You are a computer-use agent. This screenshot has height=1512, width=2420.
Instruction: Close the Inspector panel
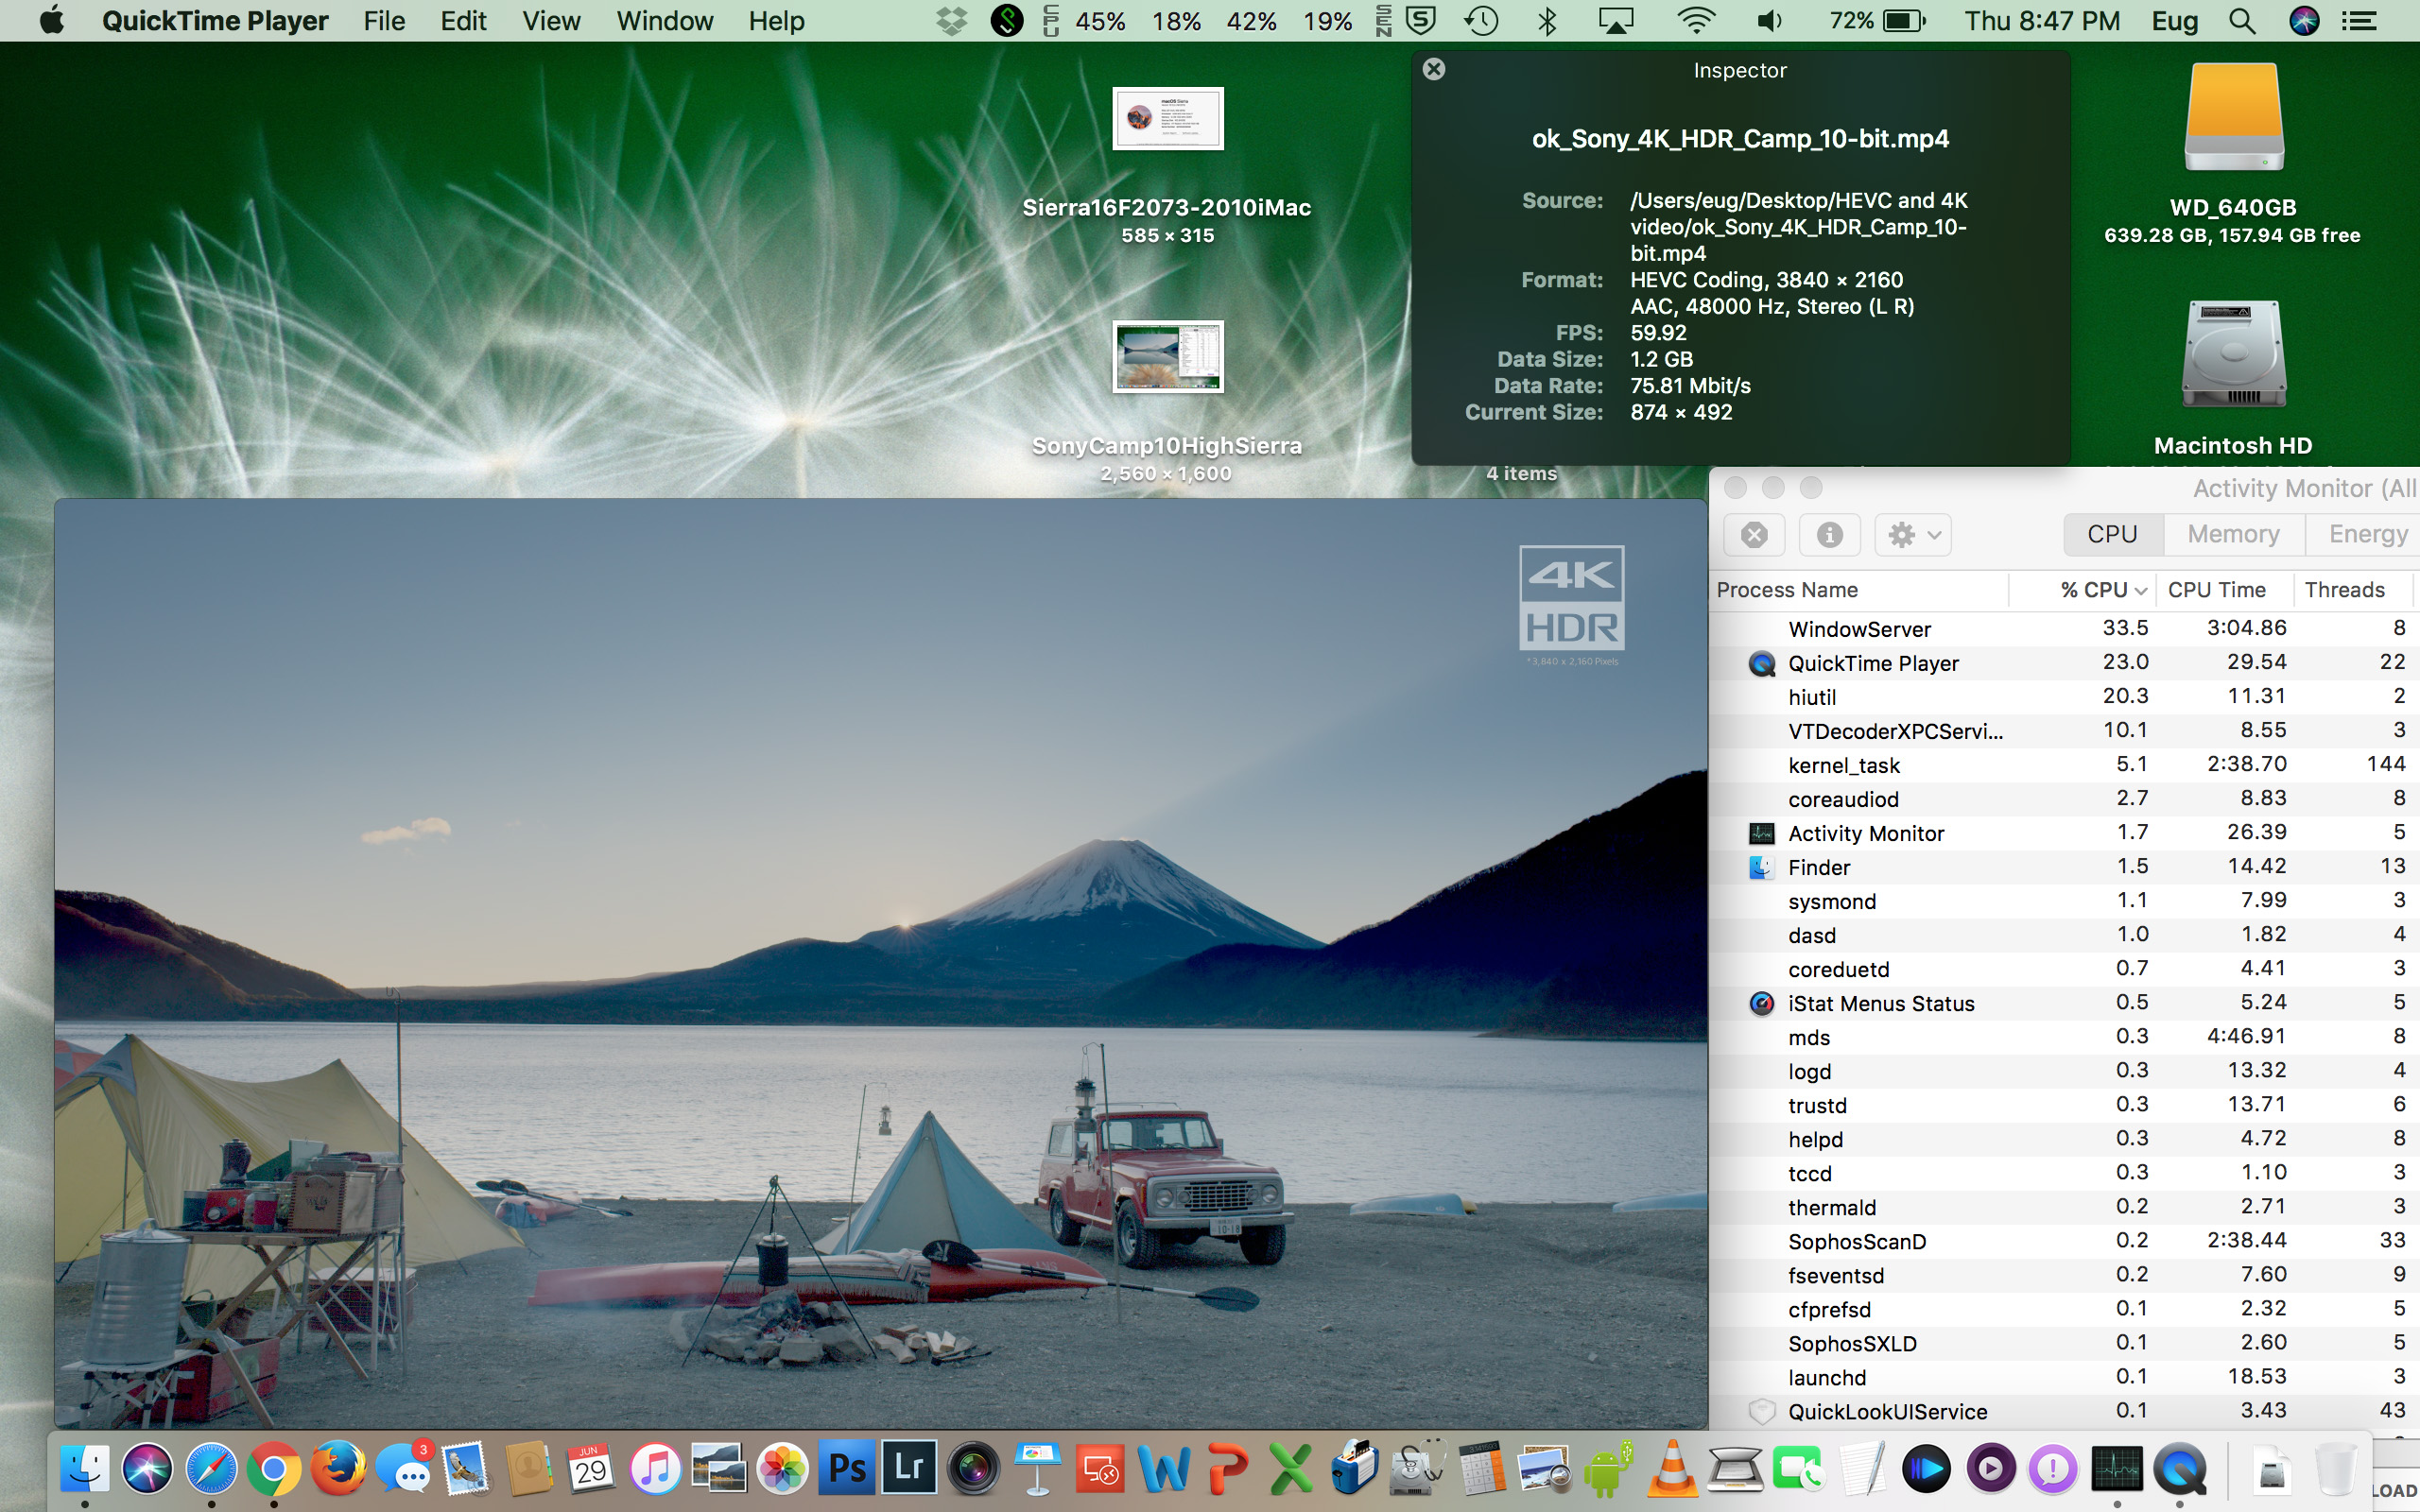[x=1434, y=69]
